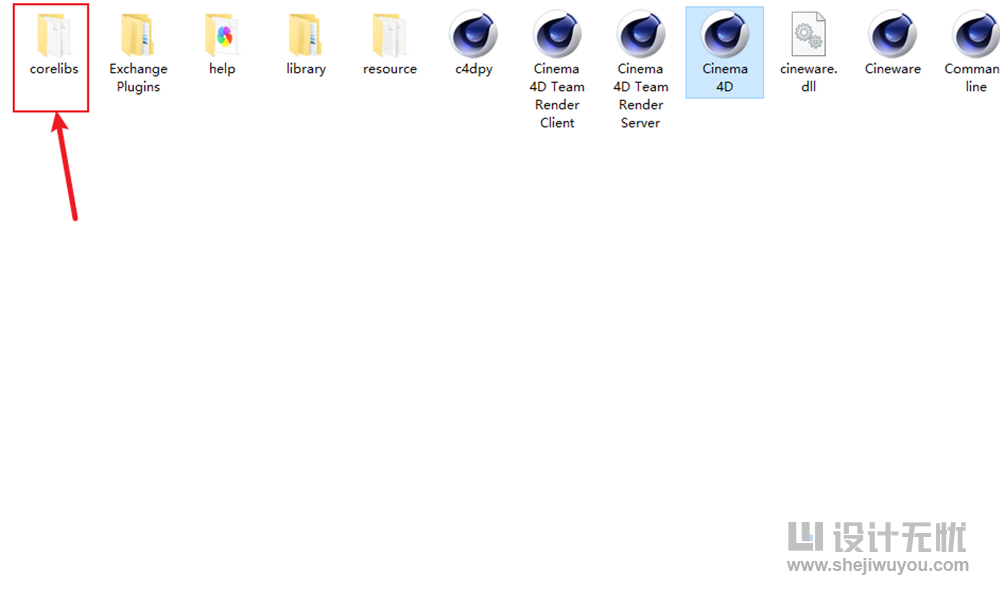Click the "help" folder name label
The image size is (1000, 600).
222,69
